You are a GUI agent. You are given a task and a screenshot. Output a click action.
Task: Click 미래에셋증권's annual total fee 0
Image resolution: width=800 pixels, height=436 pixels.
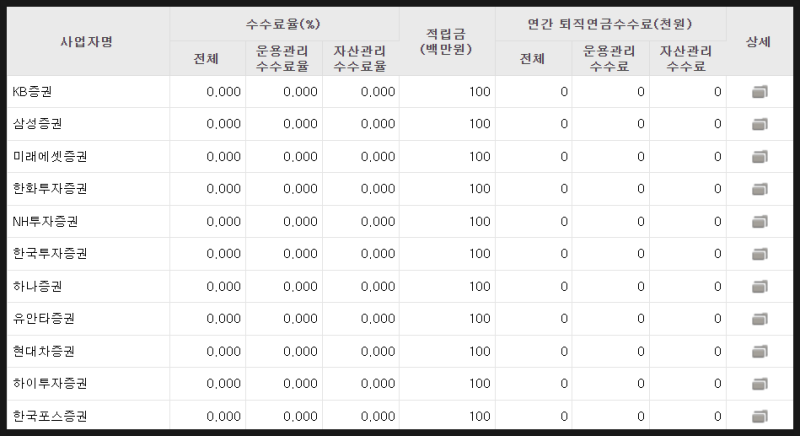point(564,157)
